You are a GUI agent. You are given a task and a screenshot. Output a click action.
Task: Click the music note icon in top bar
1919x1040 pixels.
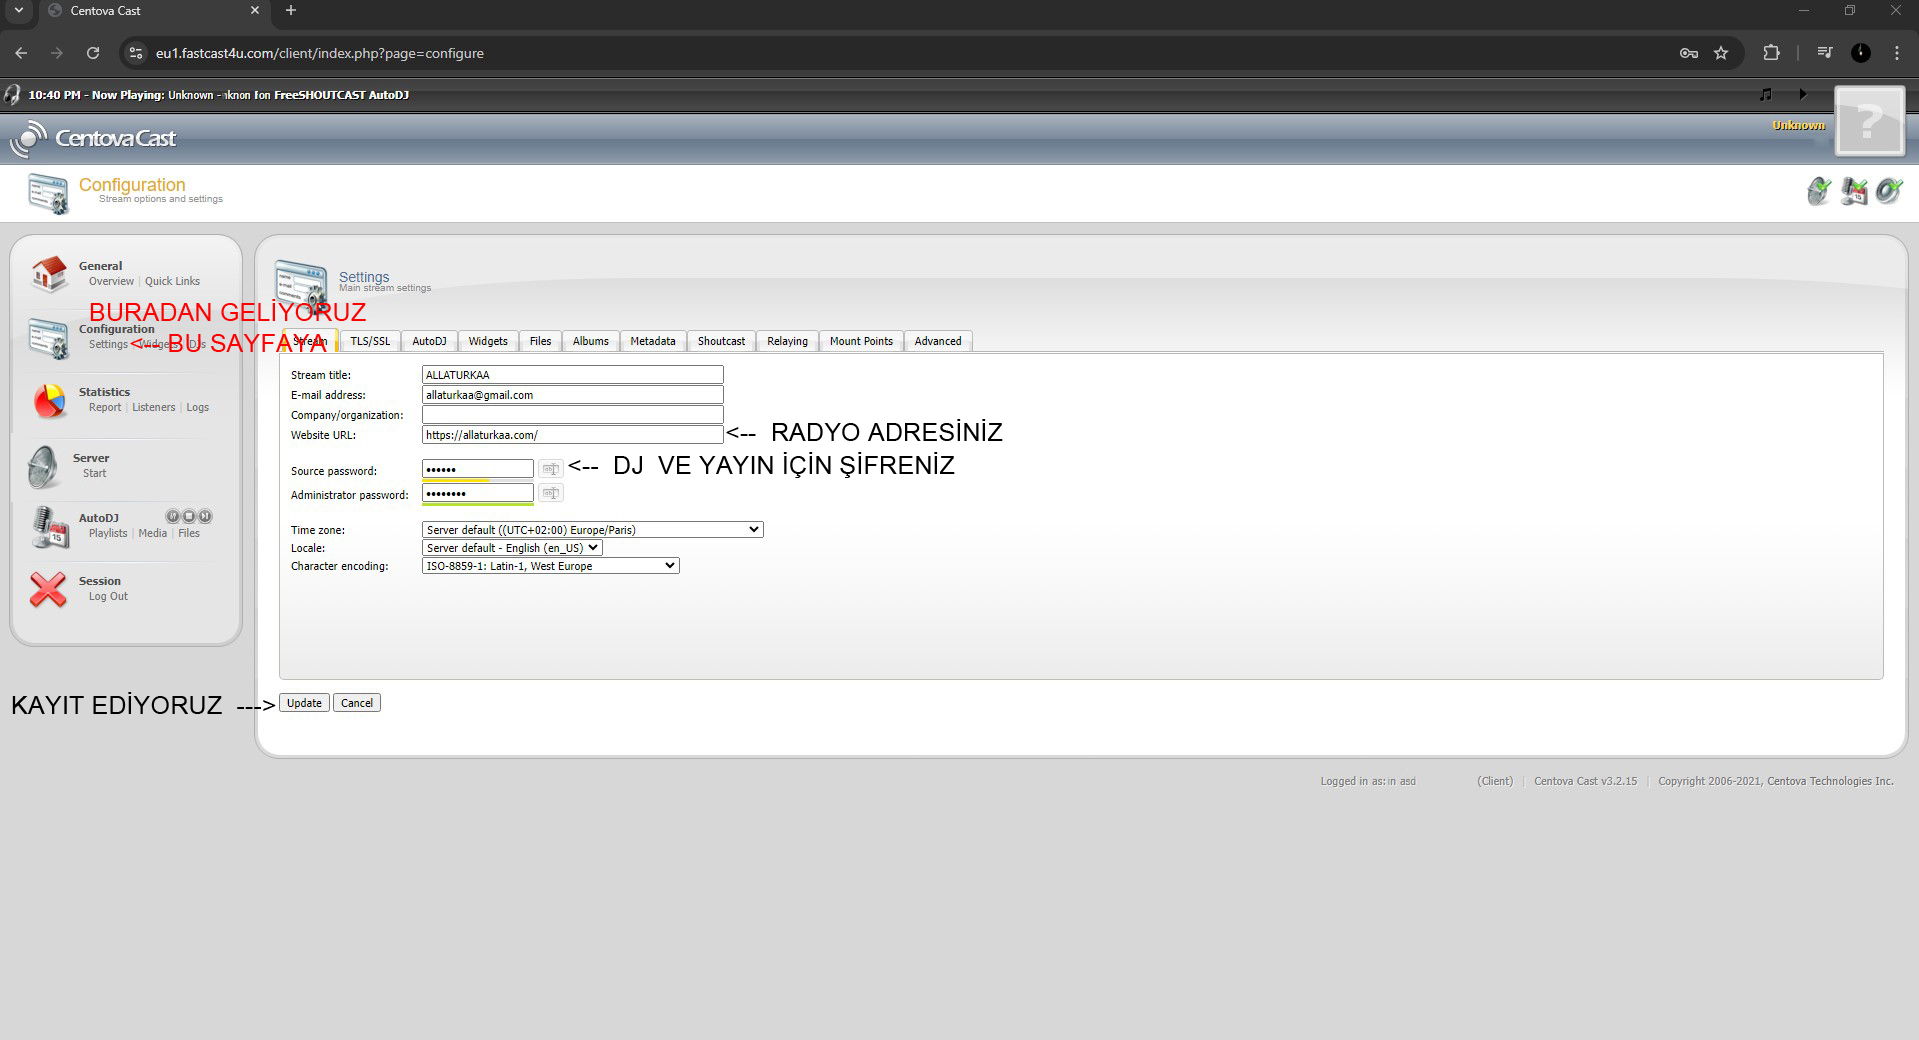tap(1766, 94)
